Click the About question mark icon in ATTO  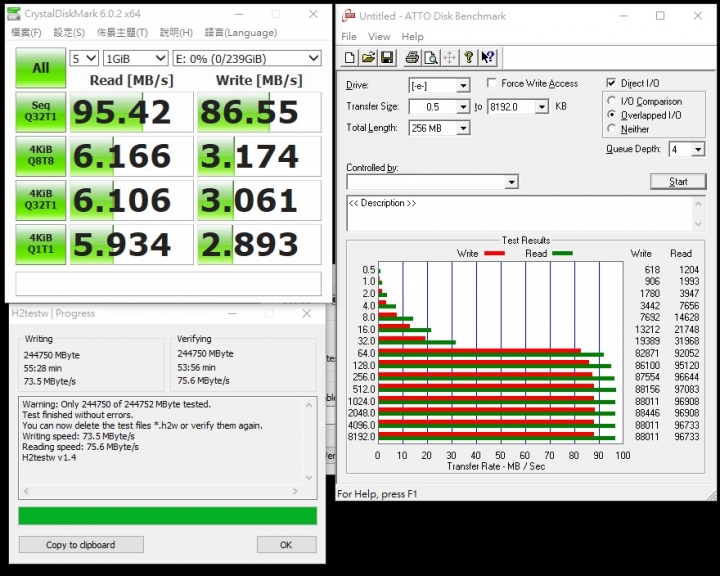click(468, 57)
